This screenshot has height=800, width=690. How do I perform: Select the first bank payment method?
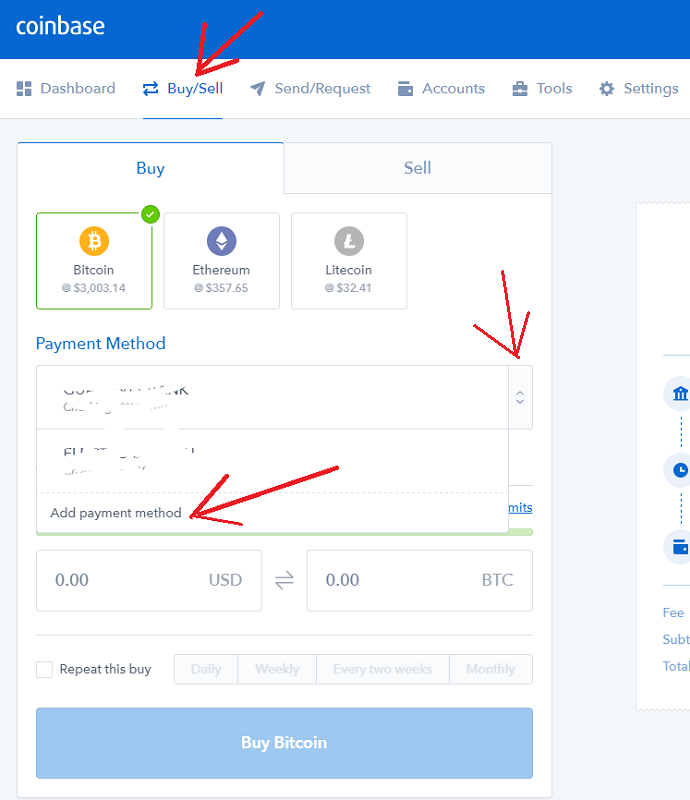273,397
